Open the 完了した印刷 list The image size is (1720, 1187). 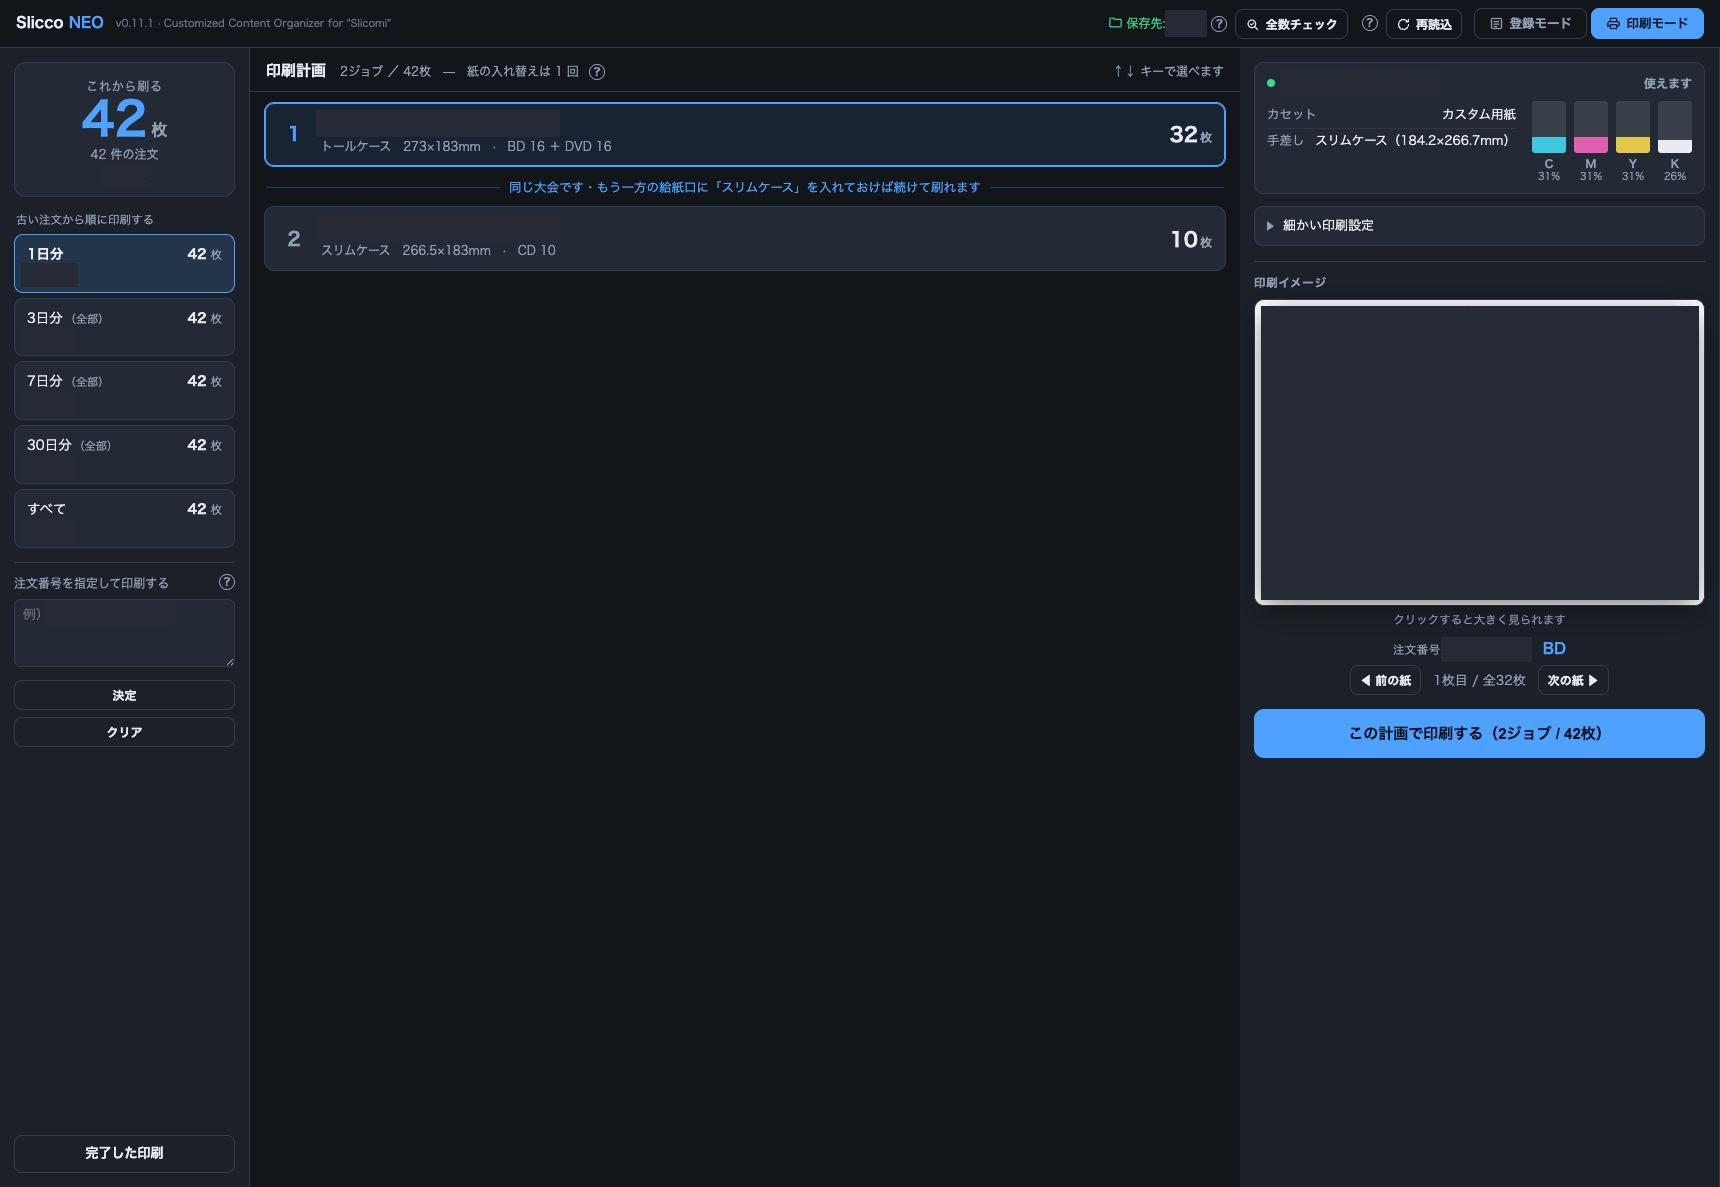[124, 1153]
